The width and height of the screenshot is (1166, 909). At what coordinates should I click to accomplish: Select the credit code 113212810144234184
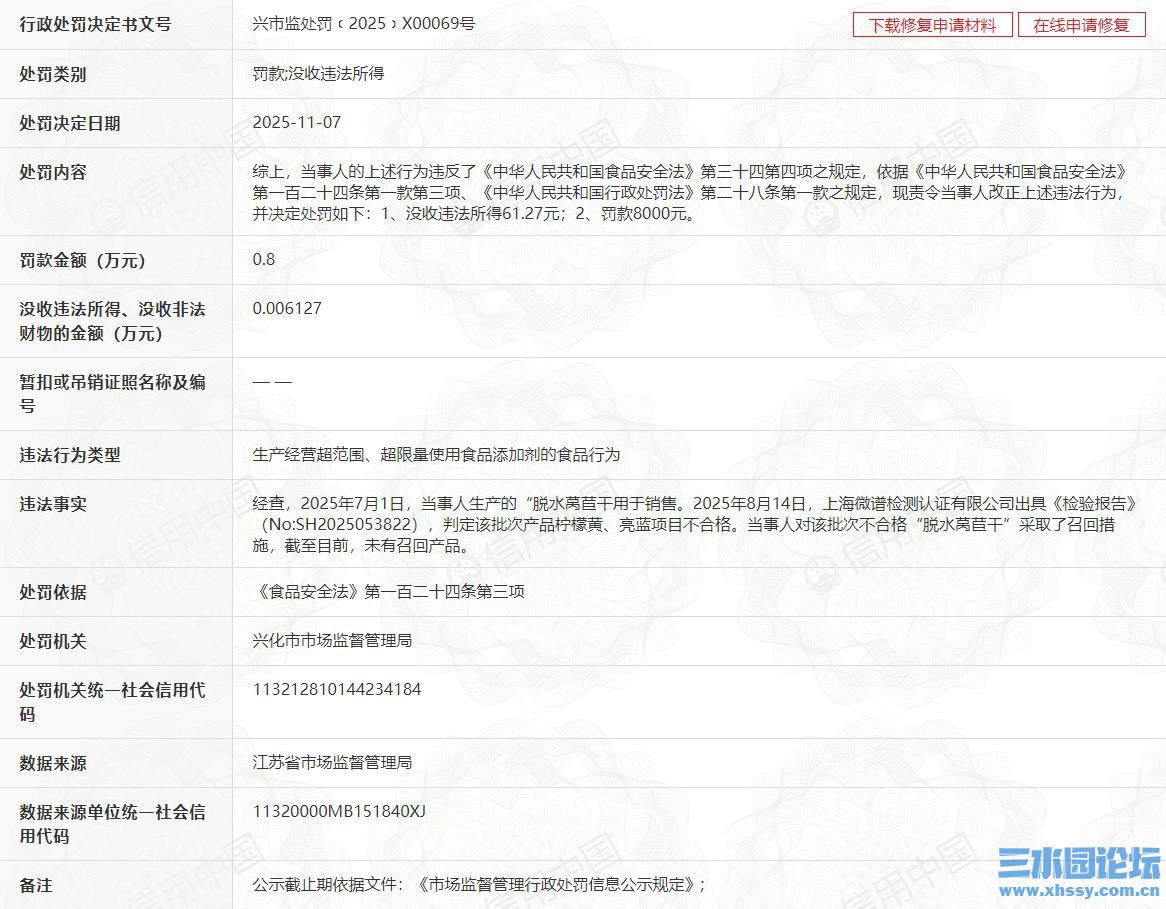coord(337,690)
